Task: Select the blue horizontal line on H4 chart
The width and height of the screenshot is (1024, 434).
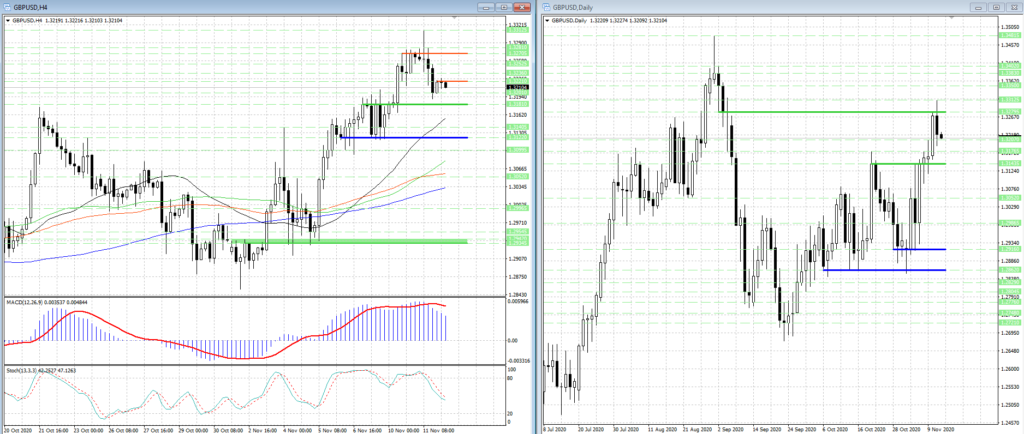Action: tap(400, 137)
